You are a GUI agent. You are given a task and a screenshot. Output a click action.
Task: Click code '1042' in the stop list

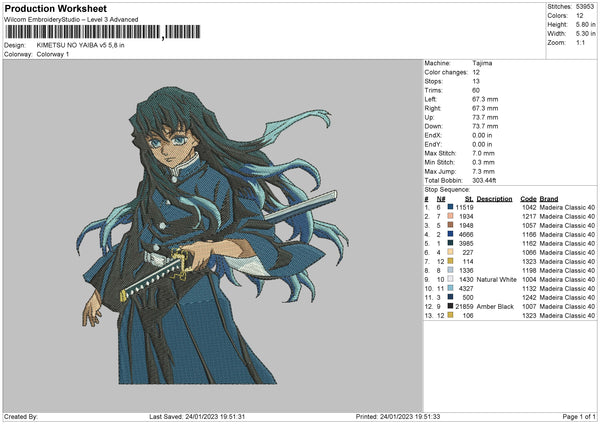pos(529,207)
